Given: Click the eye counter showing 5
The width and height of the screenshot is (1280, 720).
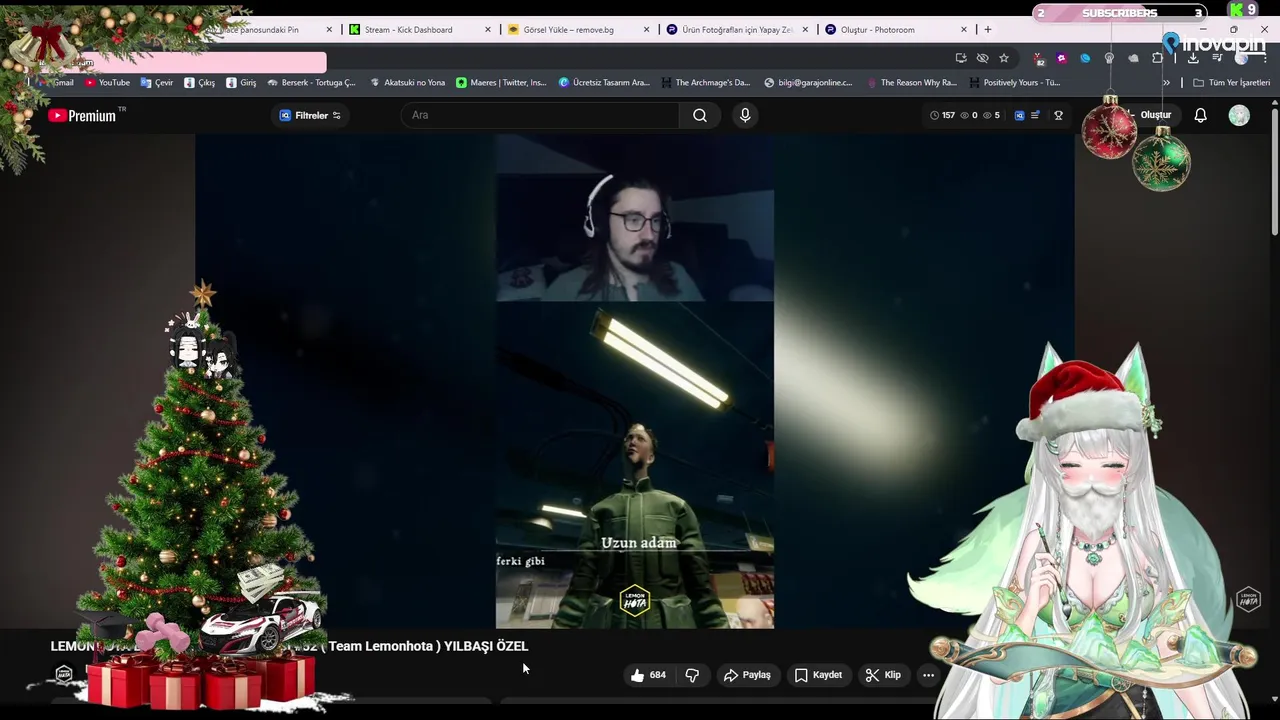Looking at the screenshot, I should [991, 115].
